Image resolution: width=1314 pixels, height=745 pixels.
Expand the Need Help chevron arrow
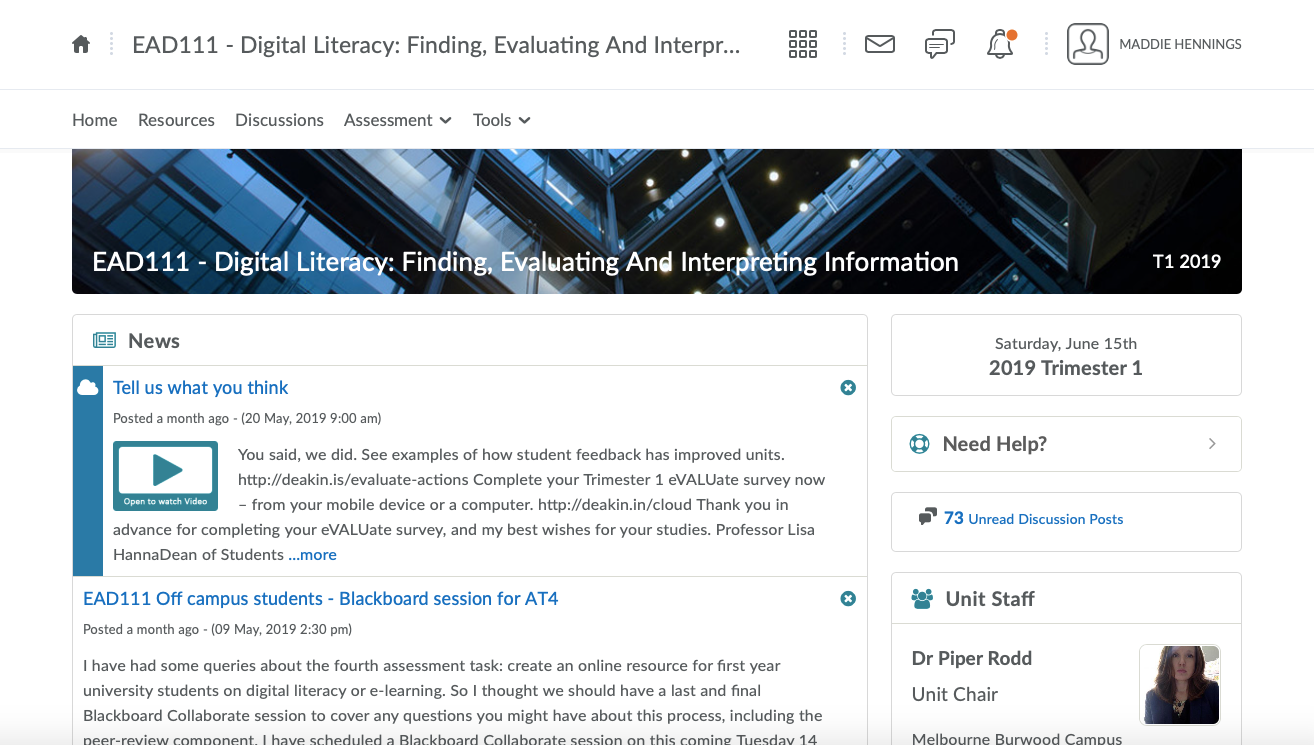click(x=1212, y=444)
